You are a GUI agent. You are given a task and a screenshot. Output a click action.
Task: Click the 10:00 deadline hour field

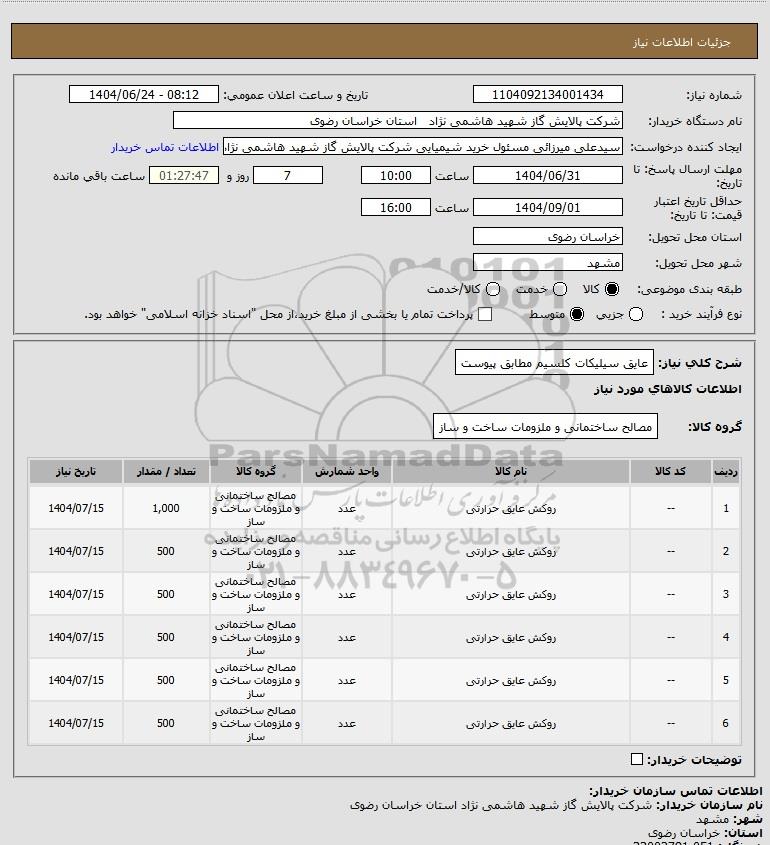(396, 176)
